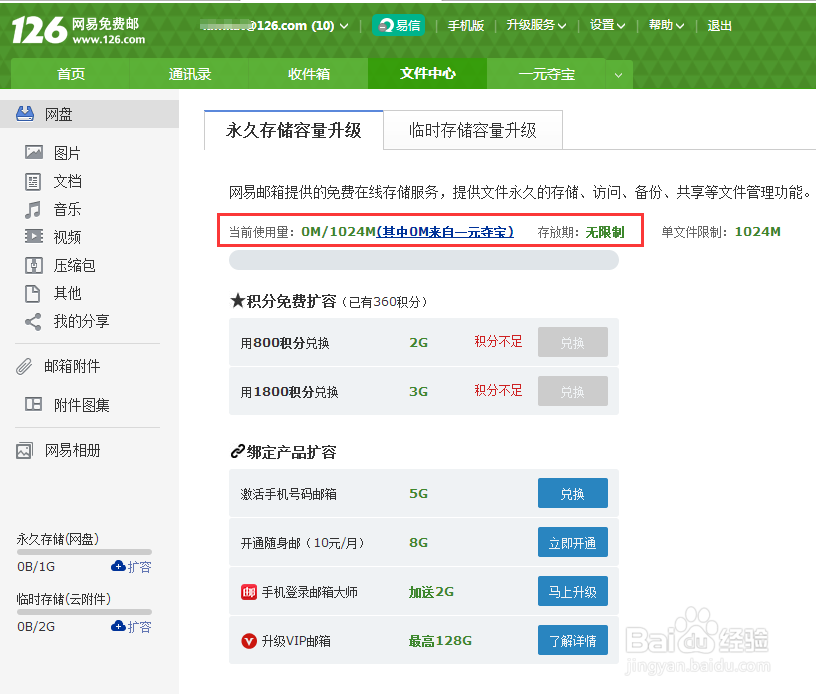Switch to the 文件中心 tab
This screenshot has height=694, width=816.
(x=428, y=73)
